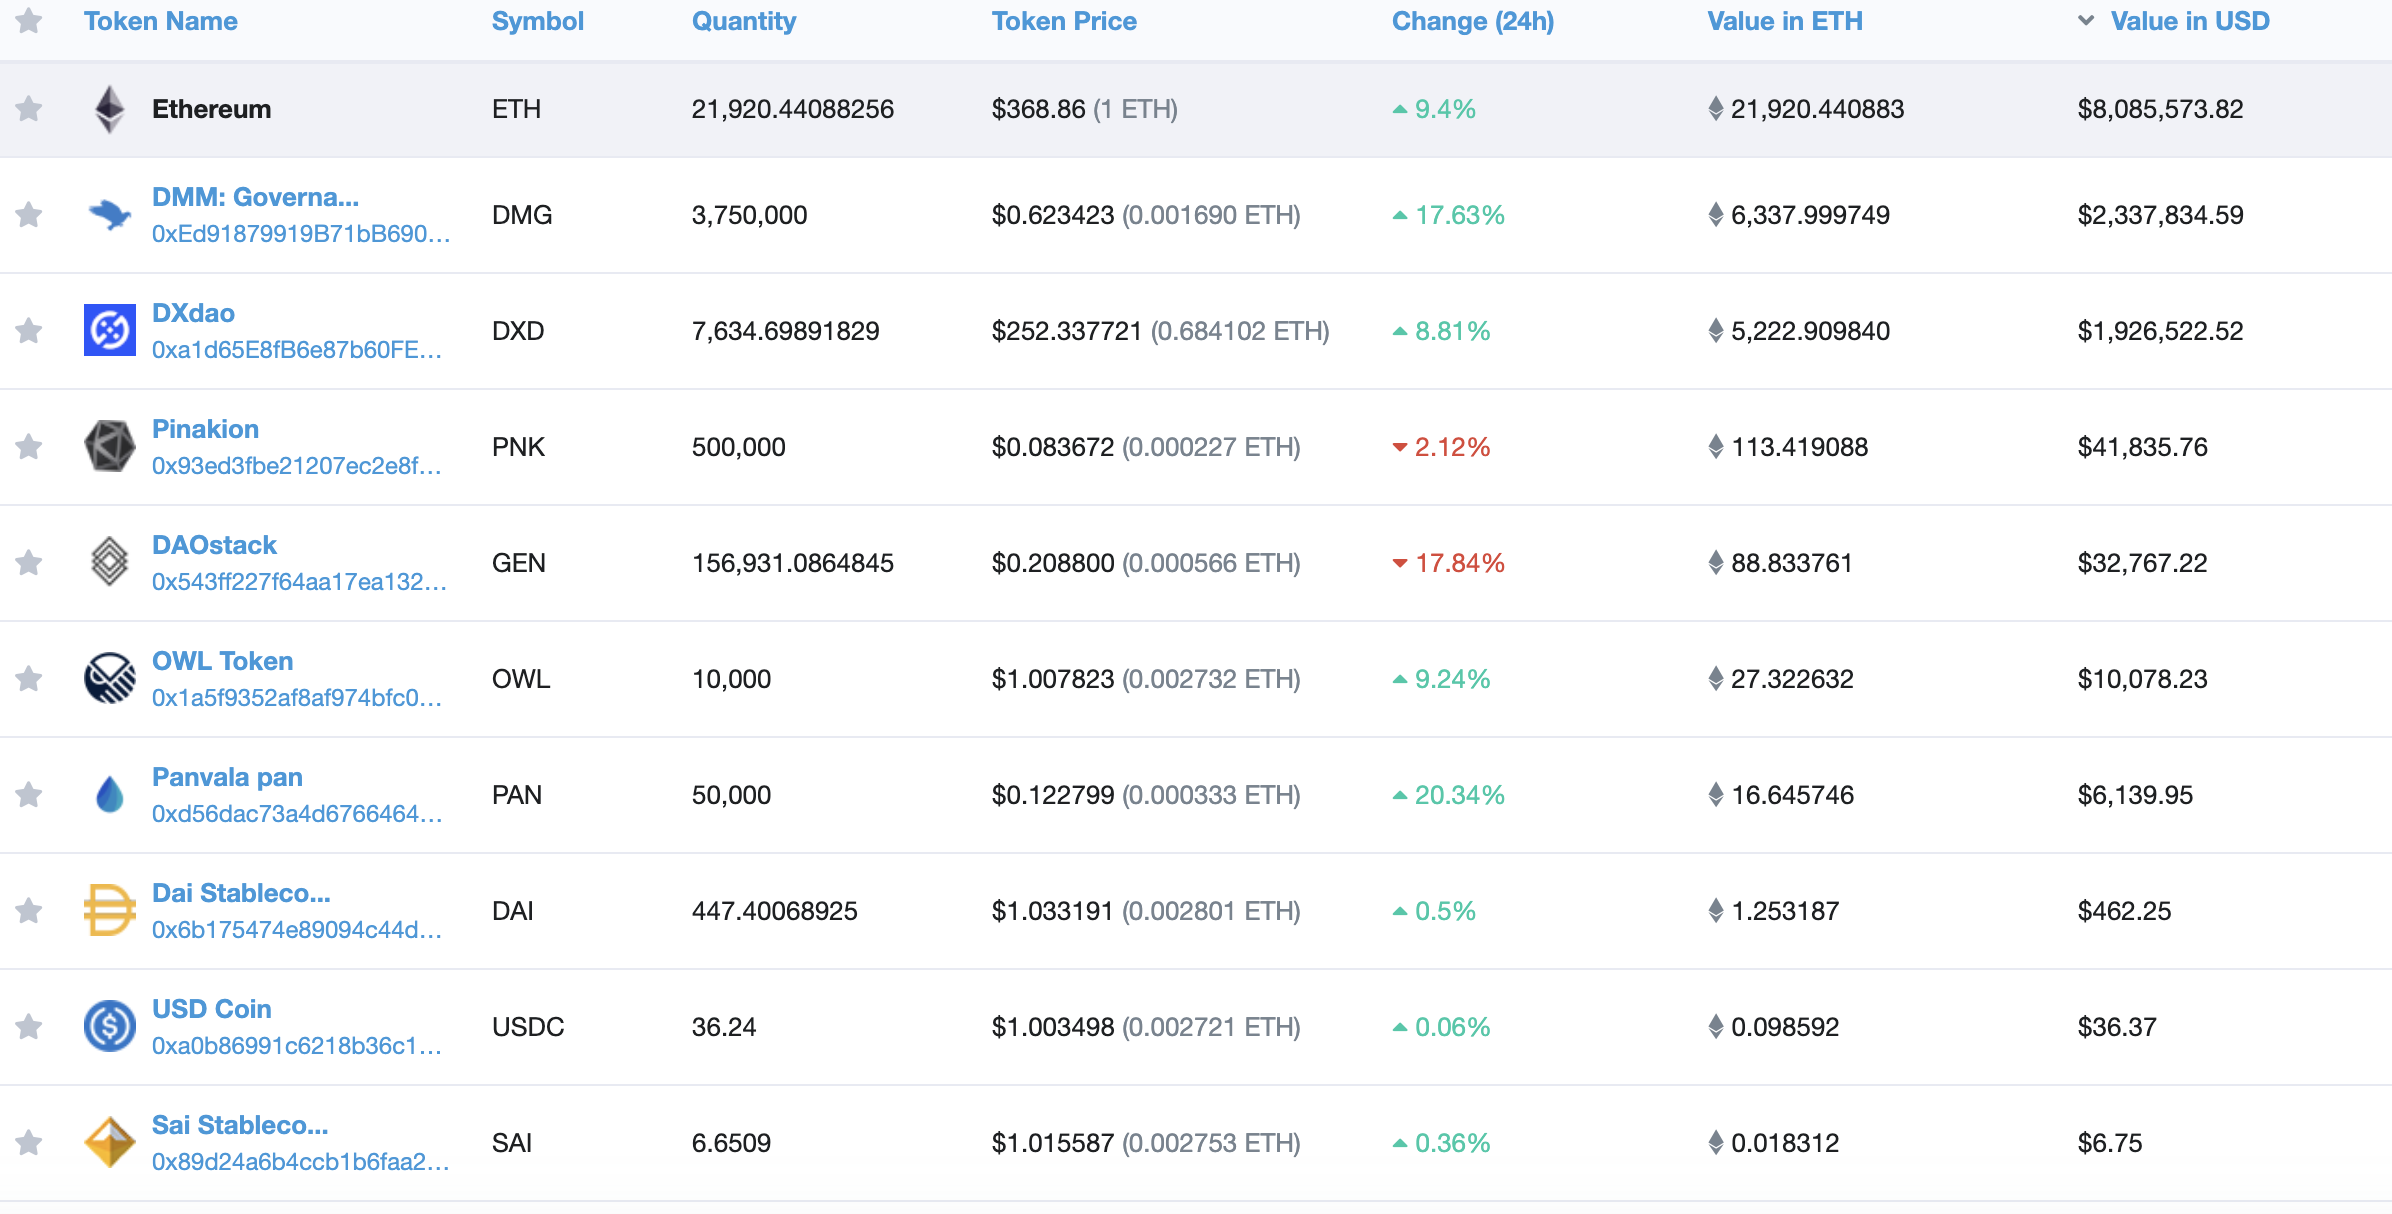Click the DXdao token logo

[x=110, y=330]
